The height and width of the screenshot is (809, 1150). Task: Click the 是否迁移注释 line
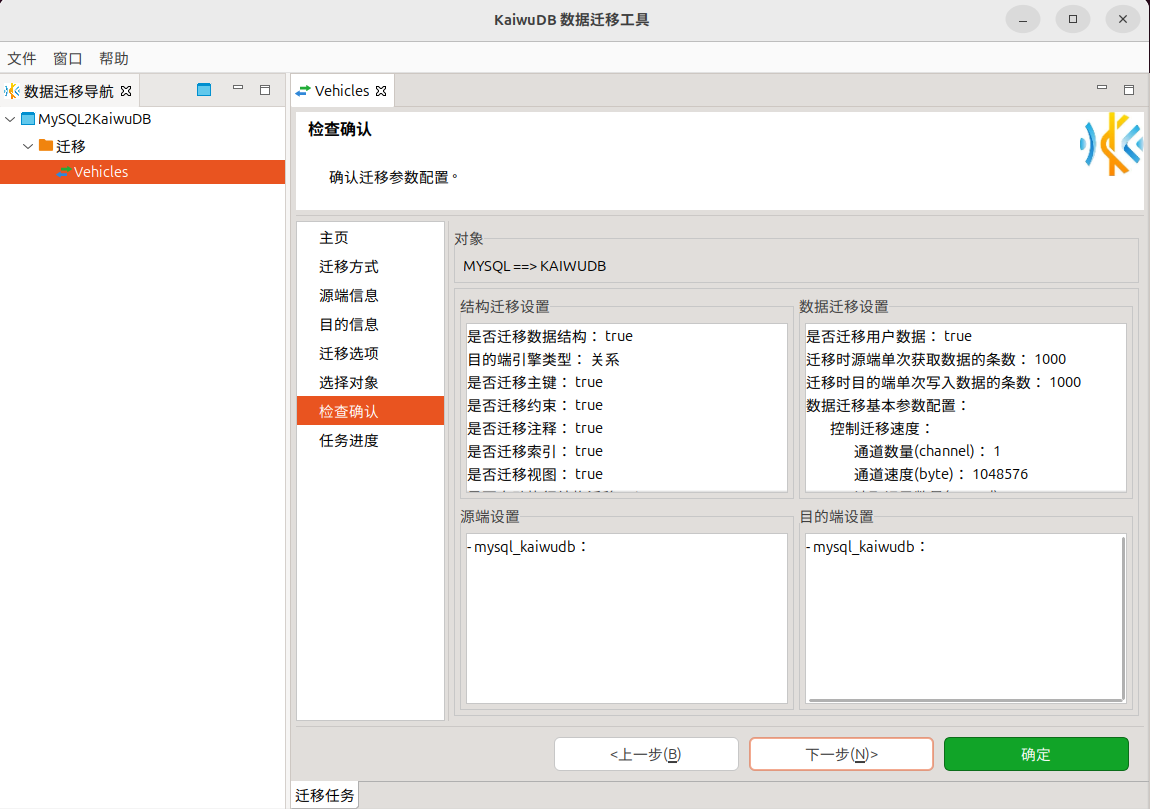pos(535,428)
